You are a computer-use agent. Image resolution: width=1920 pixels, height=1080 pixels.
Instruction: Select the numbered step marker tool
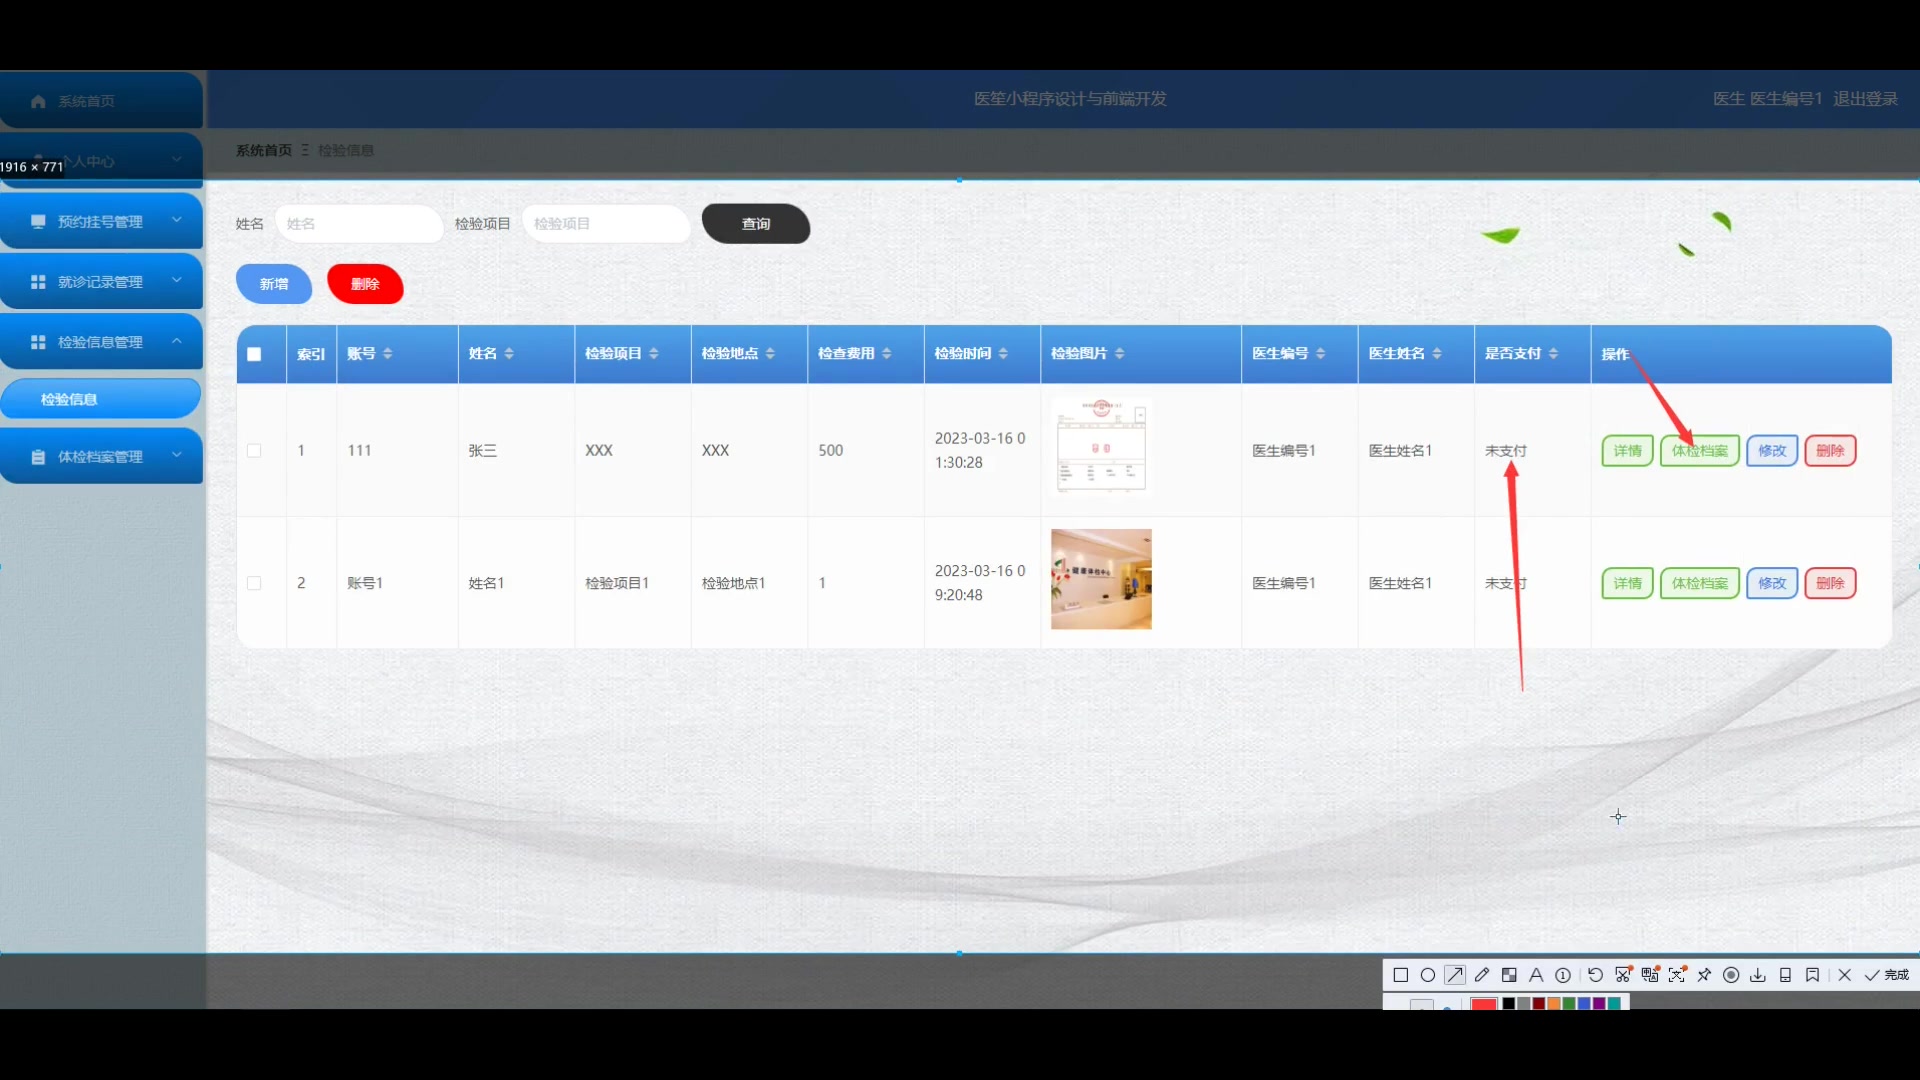[1563, 975]
